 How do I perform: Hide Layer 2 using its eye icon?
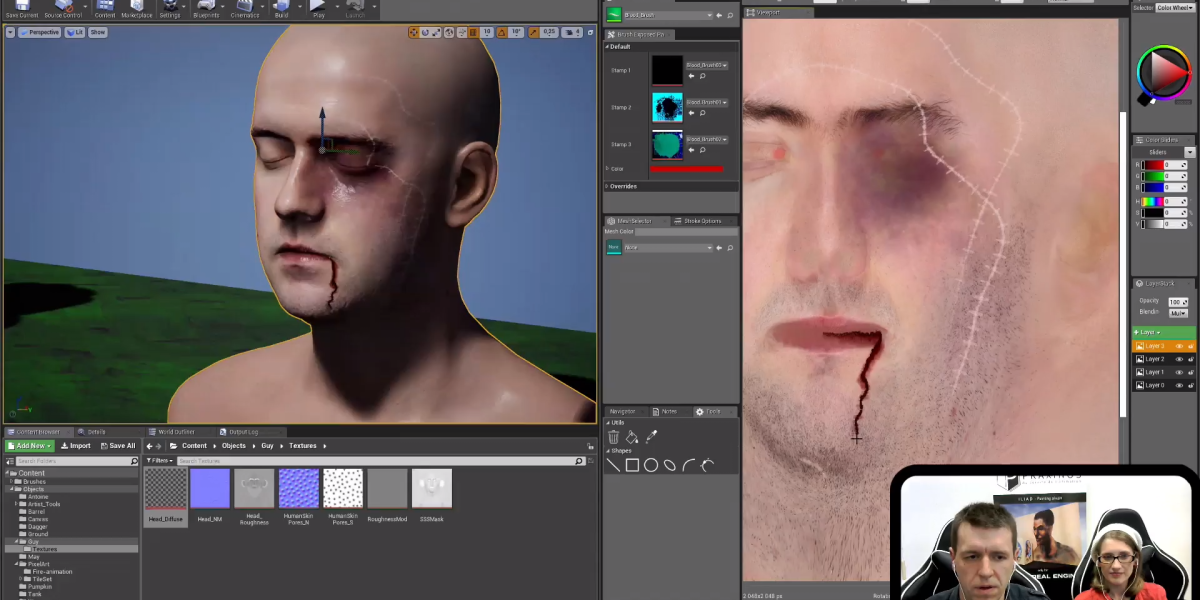pos(1179,359)
